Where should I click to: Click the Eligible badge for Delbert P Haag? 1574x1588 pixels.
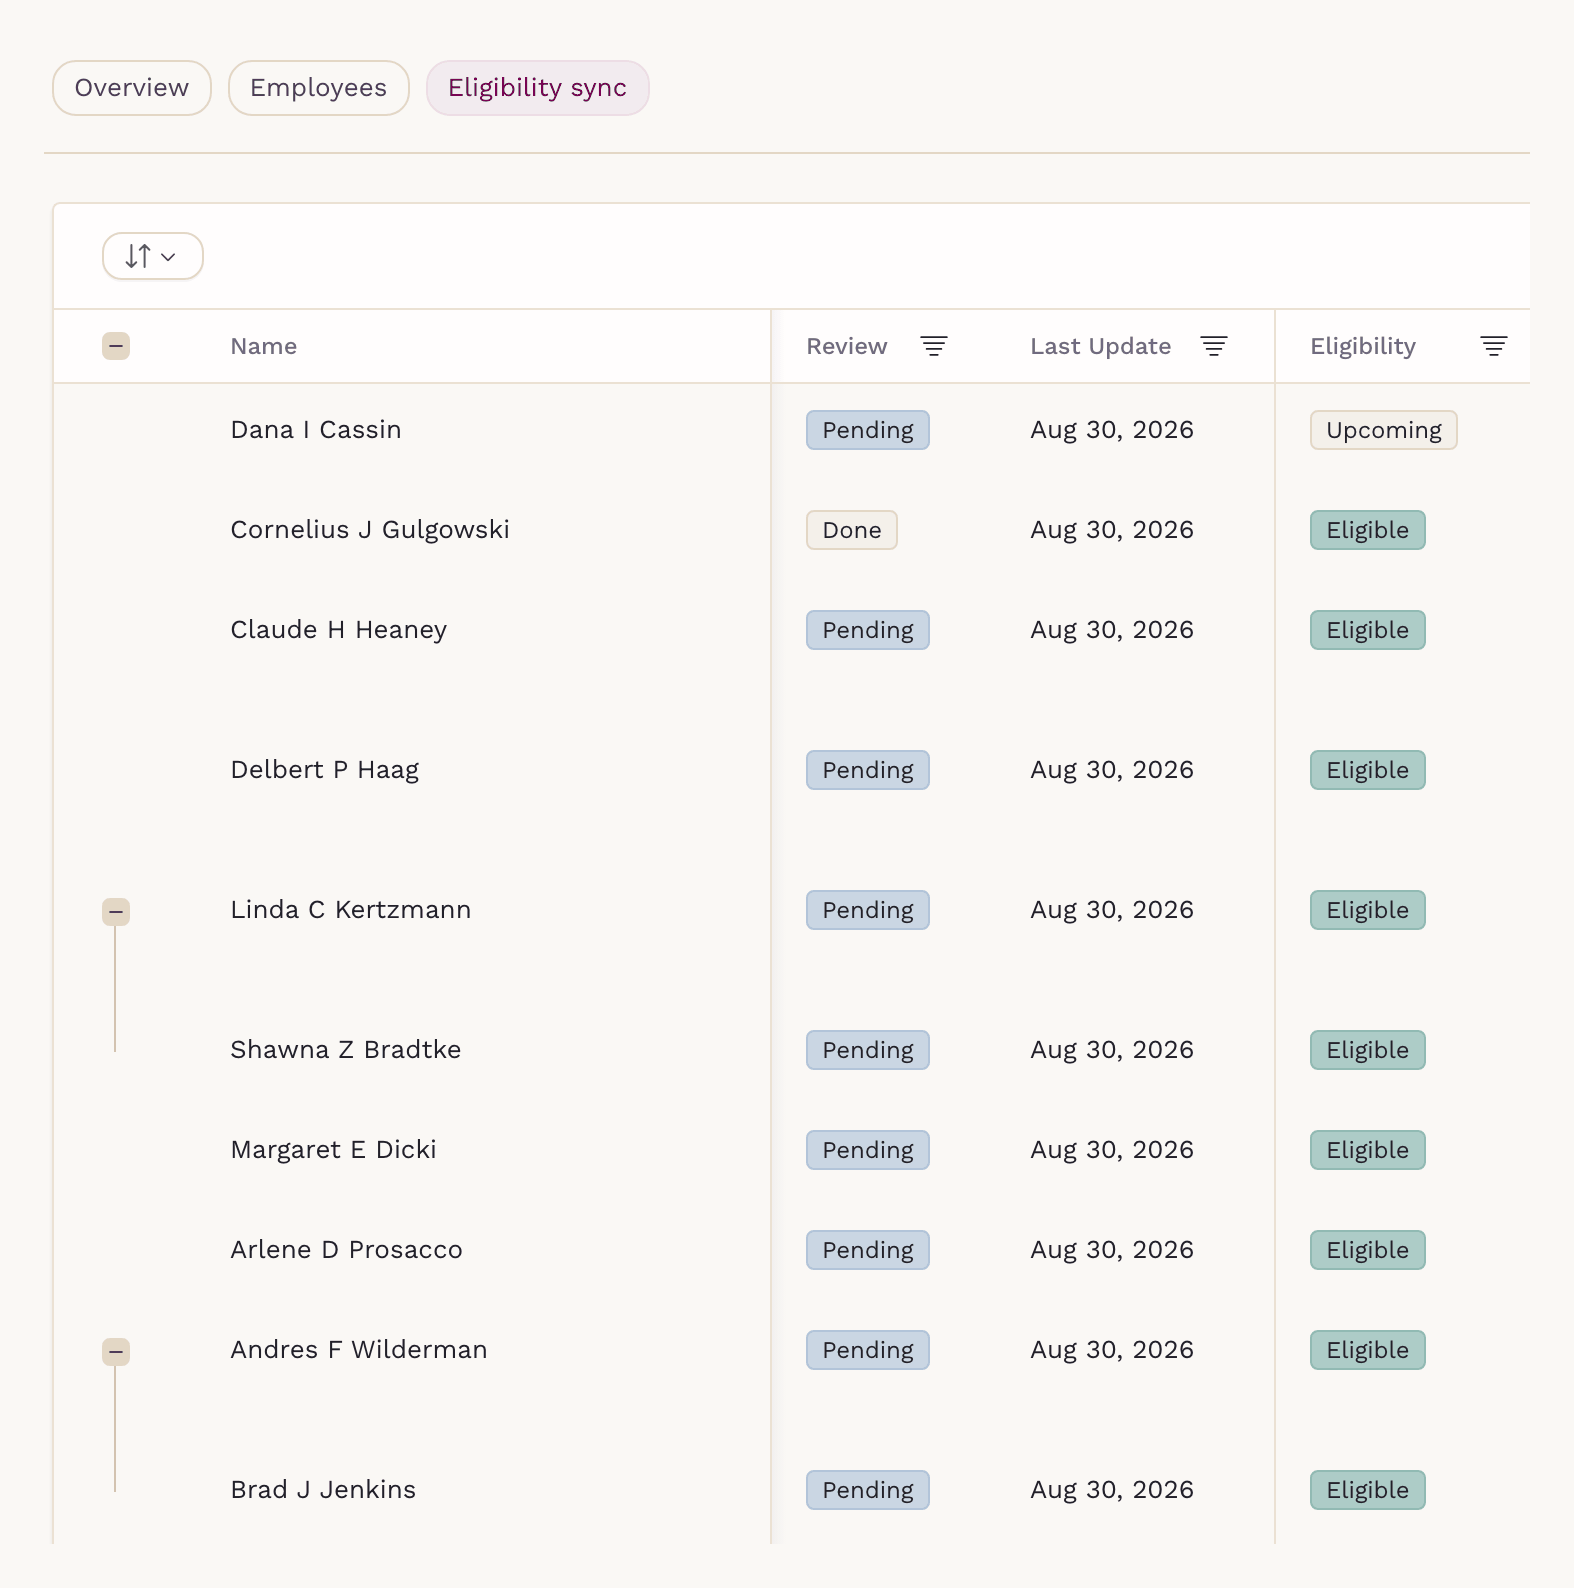(x=1368, y=770)
